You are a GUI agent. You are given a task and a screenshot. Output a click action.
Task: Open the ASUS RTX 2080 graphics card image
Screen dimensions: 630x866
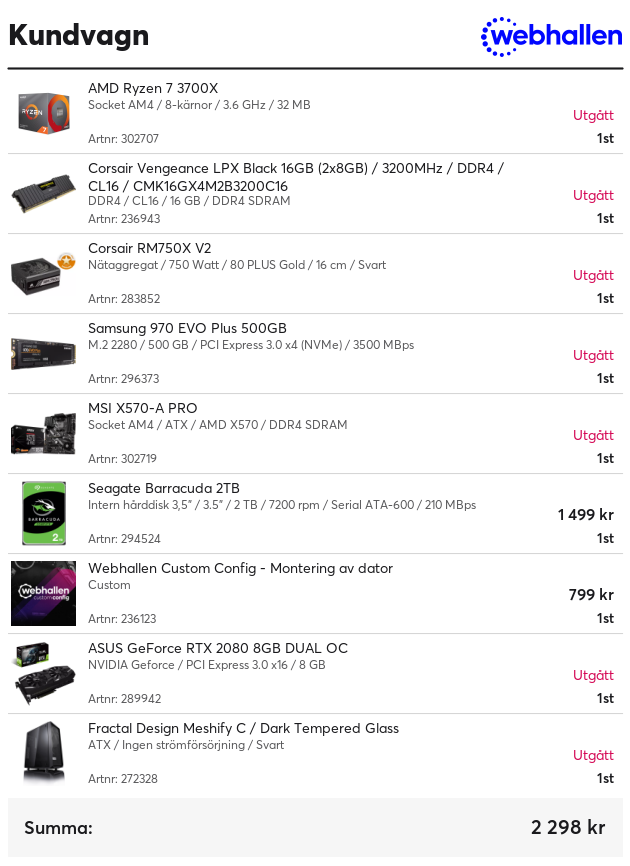pos(44,674)
